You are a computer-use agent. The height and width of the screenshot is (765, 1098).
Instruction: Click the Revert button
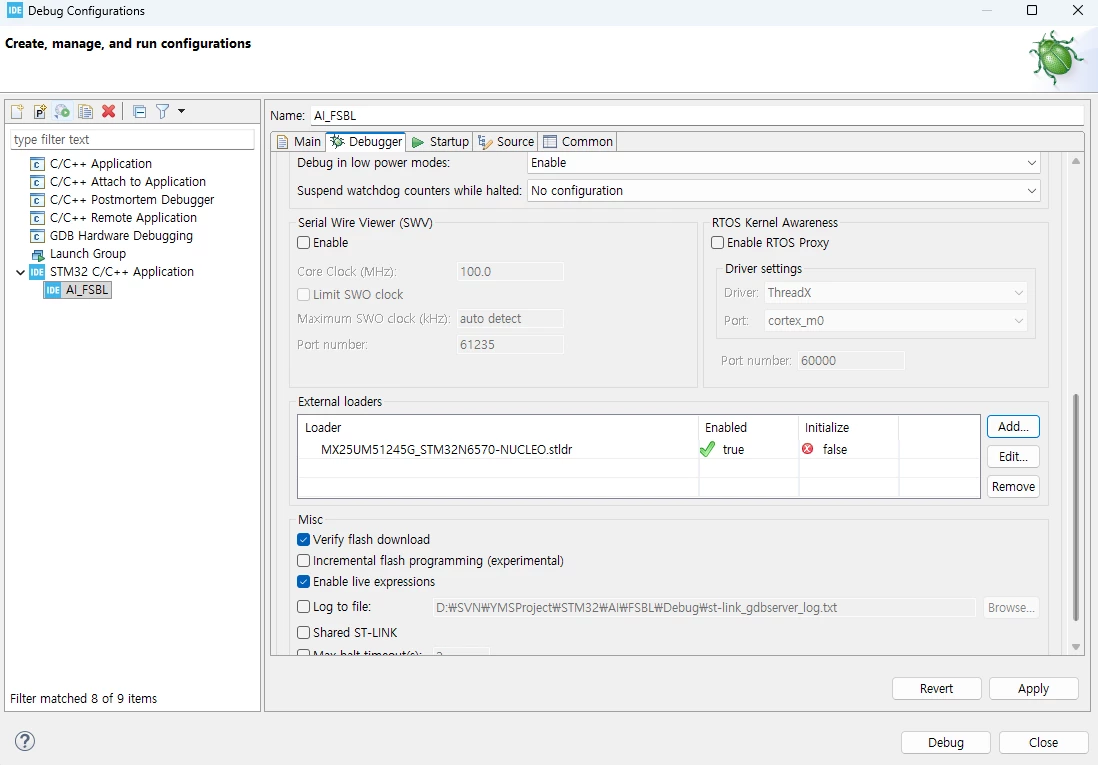pos(936,689)
